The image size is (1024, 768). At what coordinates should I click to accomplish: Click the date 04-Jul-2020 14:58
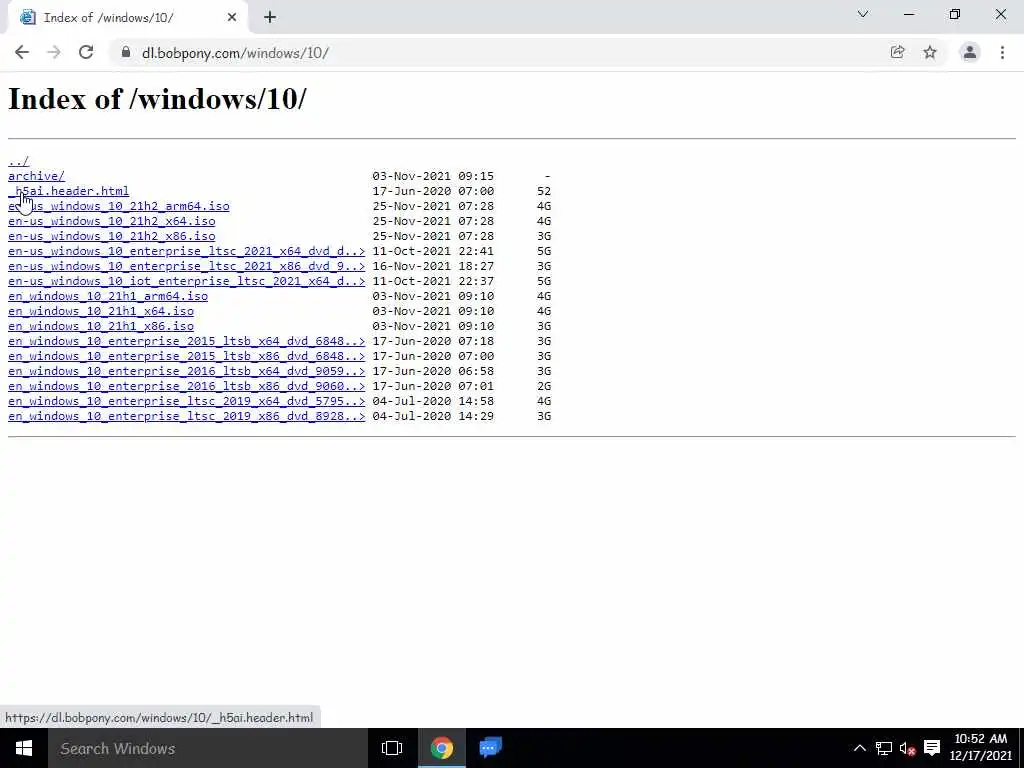pos(433,401)
